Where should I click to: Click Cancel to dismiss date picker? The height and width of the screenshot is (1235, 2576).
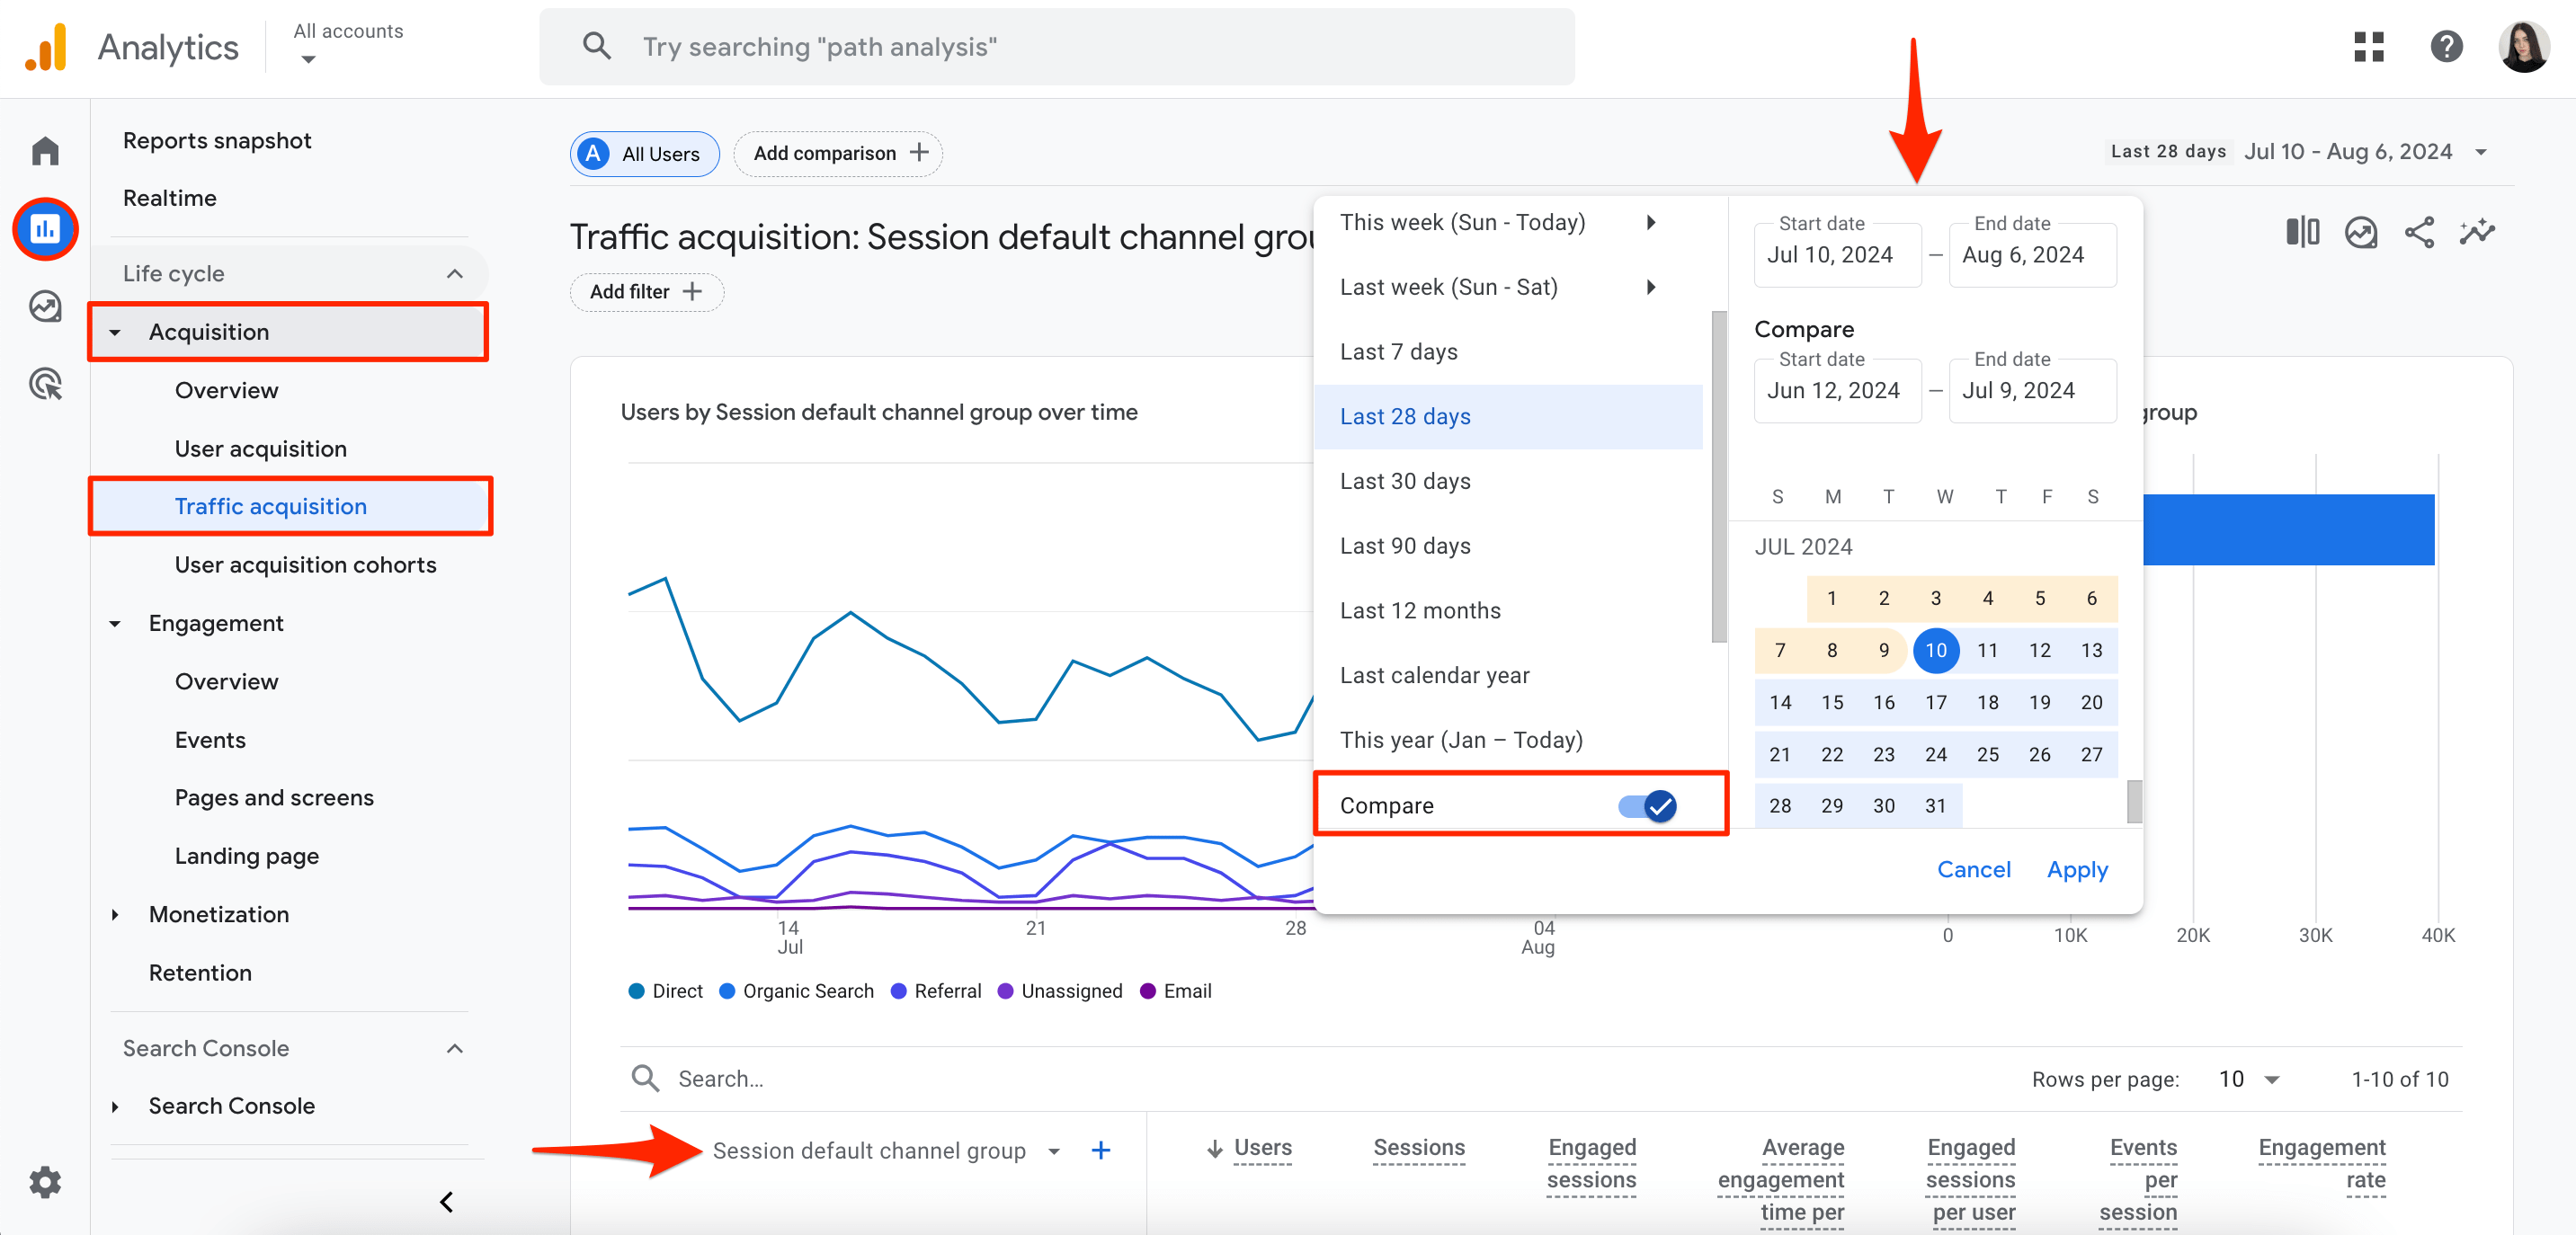pos(1972,869)
